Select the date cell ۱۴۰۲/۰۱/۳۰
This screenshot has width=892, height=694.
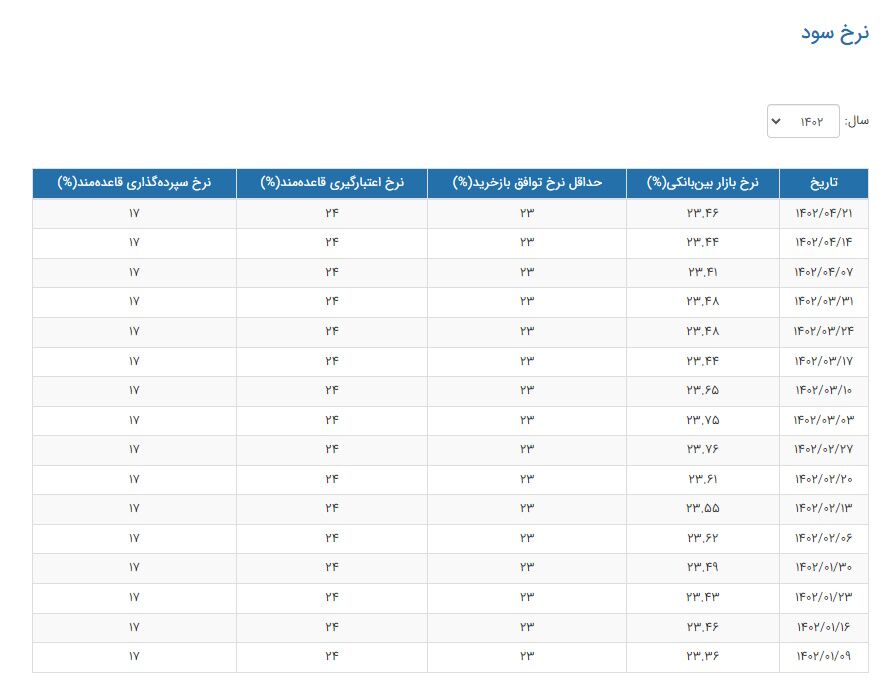pyautogui.click(x=823, y=567)
